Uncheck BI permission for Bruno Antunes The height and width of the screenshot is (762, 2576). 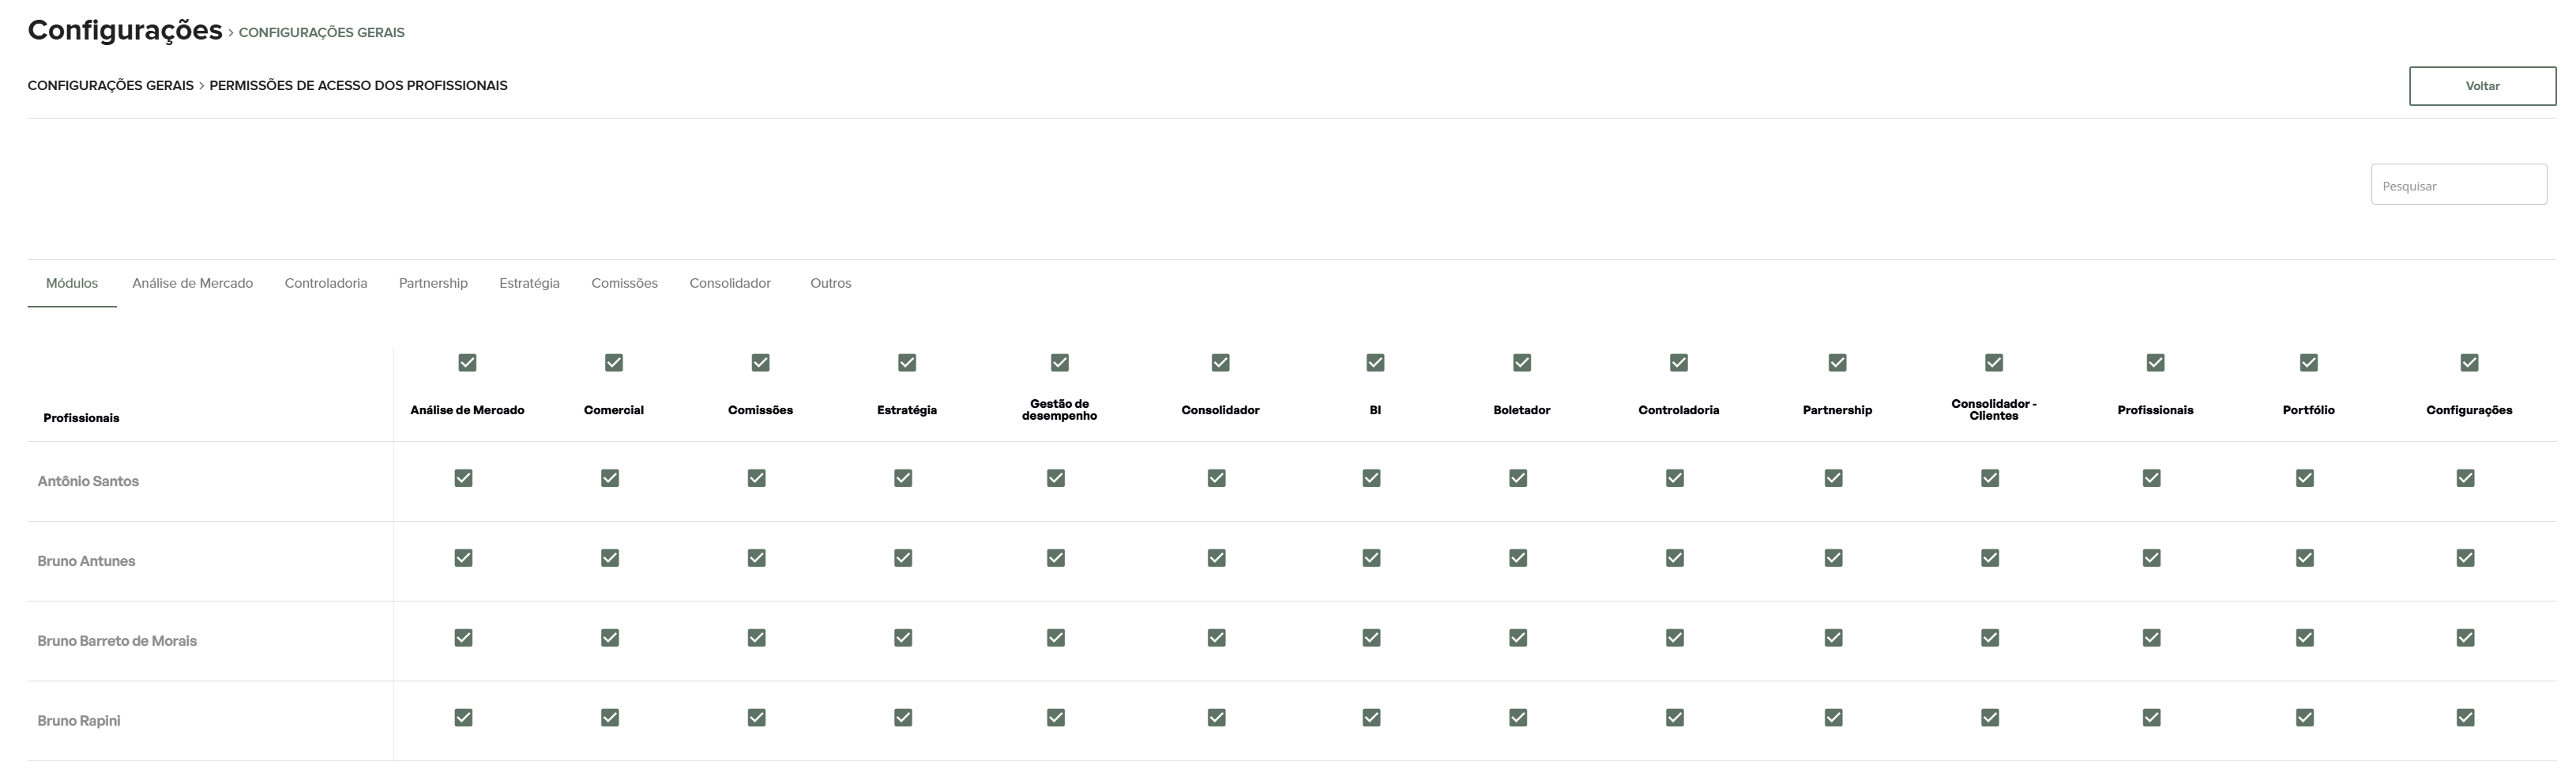[x=1371, y=558]
